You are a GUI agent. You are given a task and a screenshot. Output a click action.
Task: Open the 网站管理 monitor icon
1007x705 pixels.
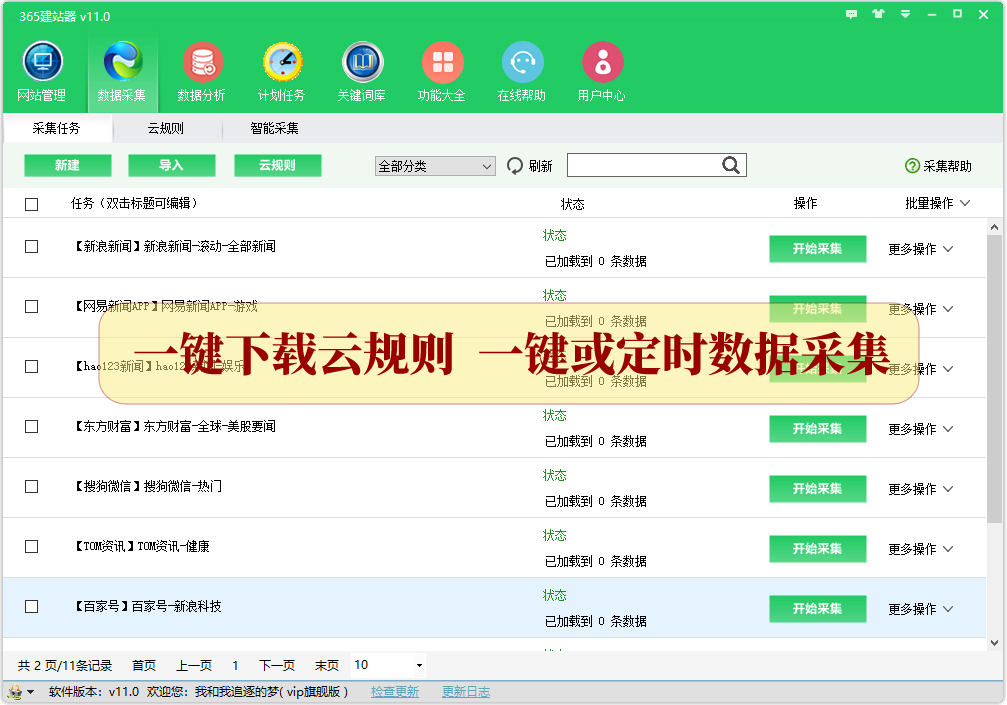(42, 62)
